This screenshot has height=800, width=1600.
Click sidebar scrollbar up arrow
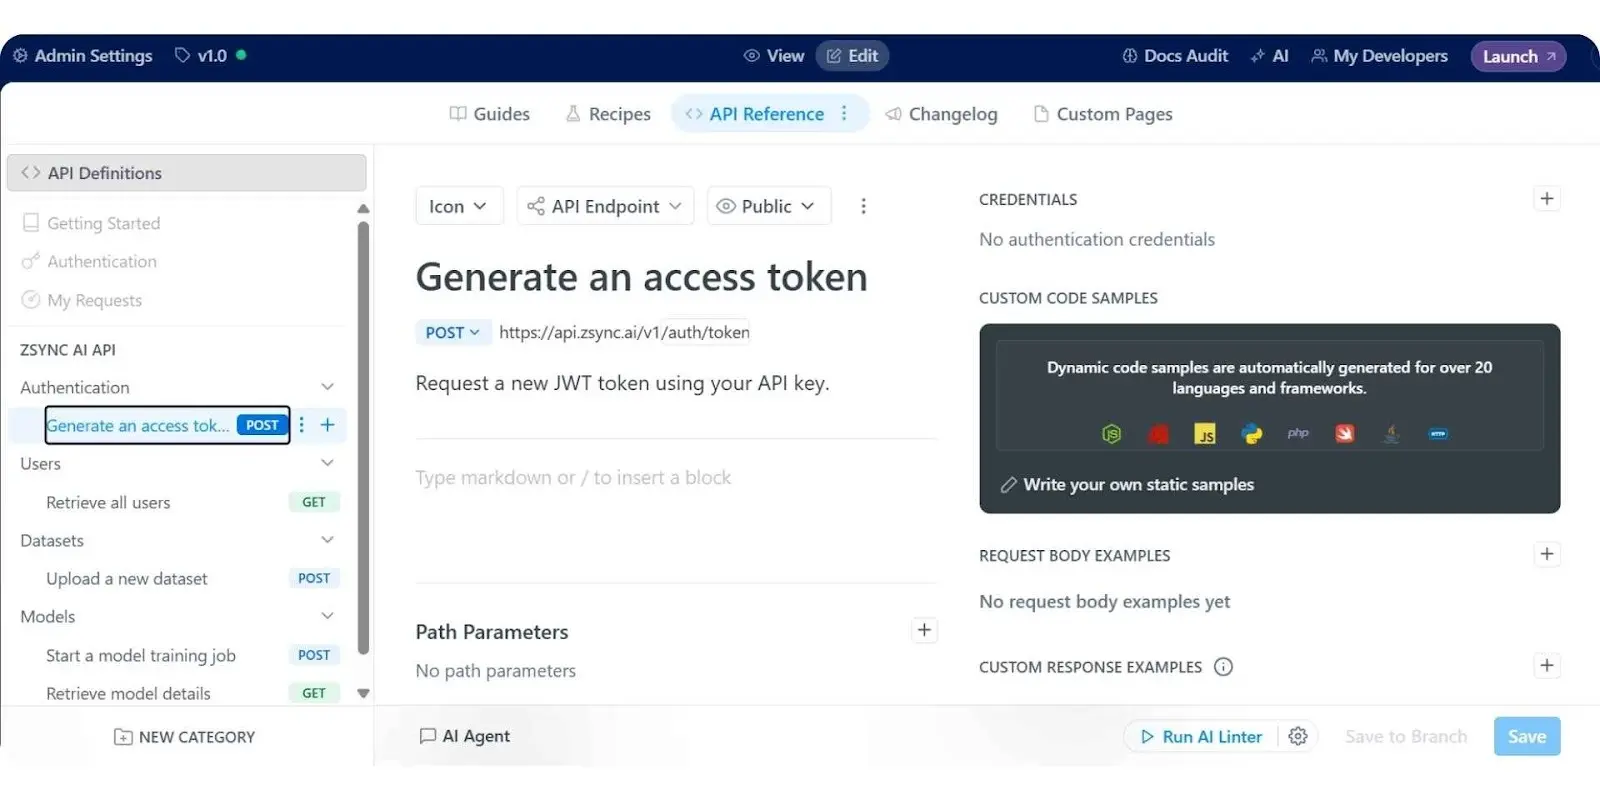[x=363, y=209]
